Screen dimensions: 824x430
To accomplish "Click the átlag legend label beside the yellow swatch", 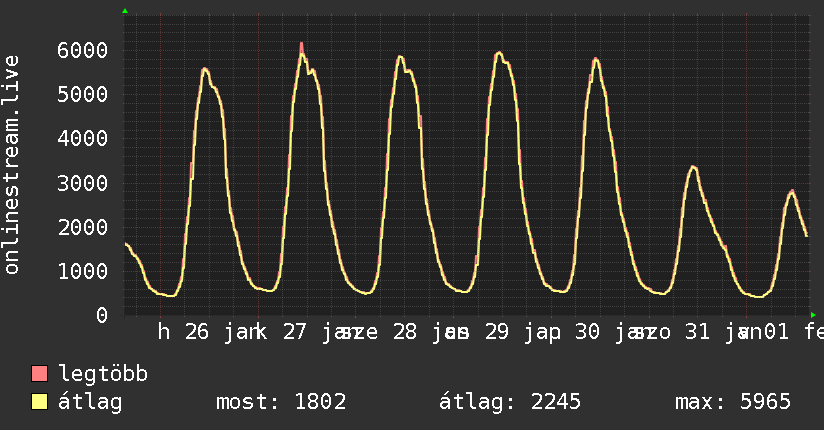I will pyautogui.click(x=90, y=402).
